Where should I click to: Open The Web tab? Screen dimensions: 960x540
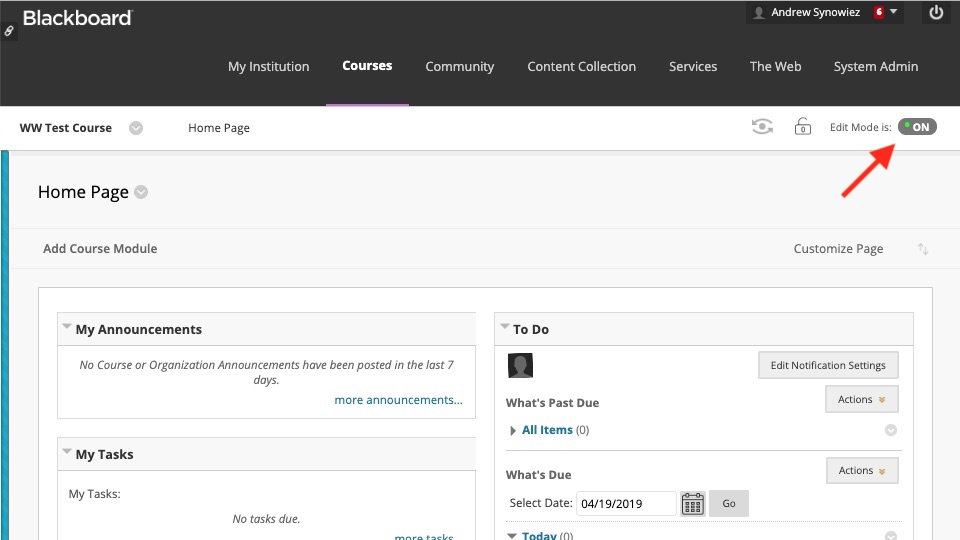click(x=775, y=66)
